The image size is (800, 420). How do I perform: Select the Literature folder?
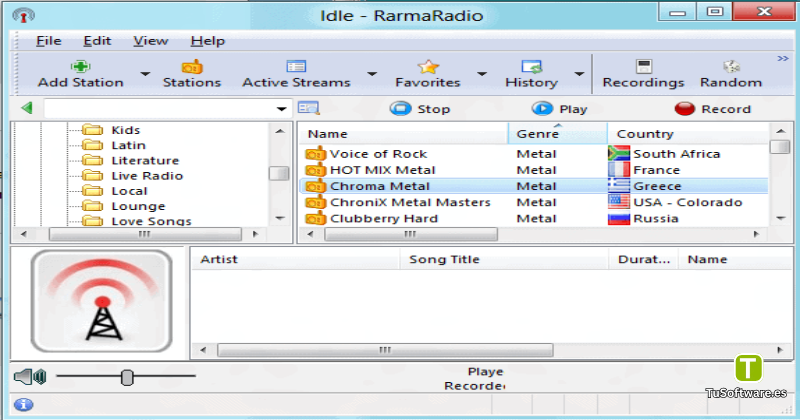[145, 161]
